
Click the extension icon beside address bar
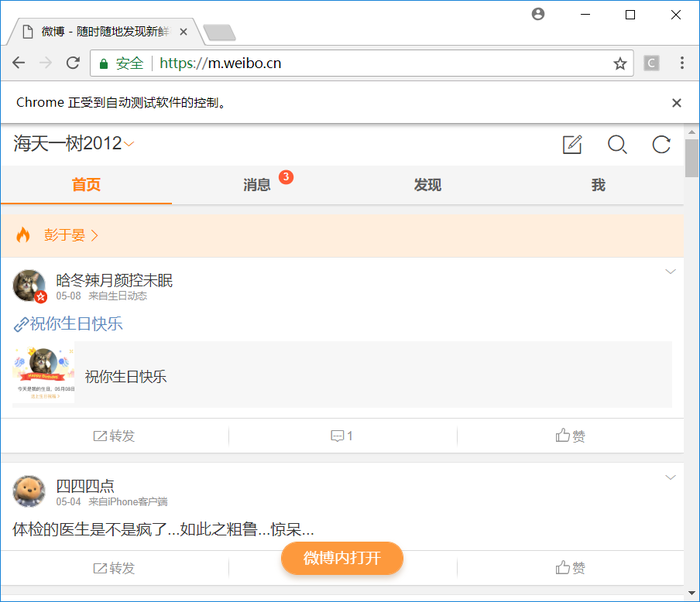coord(651,63)
